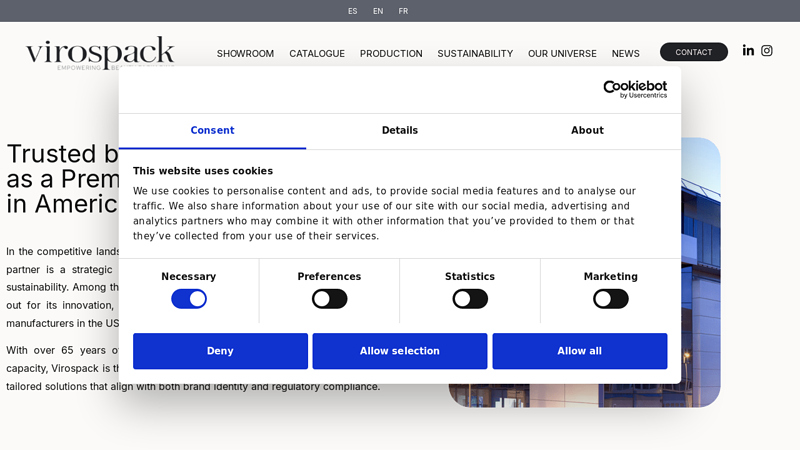Click the Virospack logo in header
This screenshot has width=800, height=450.
click(100, 53)
